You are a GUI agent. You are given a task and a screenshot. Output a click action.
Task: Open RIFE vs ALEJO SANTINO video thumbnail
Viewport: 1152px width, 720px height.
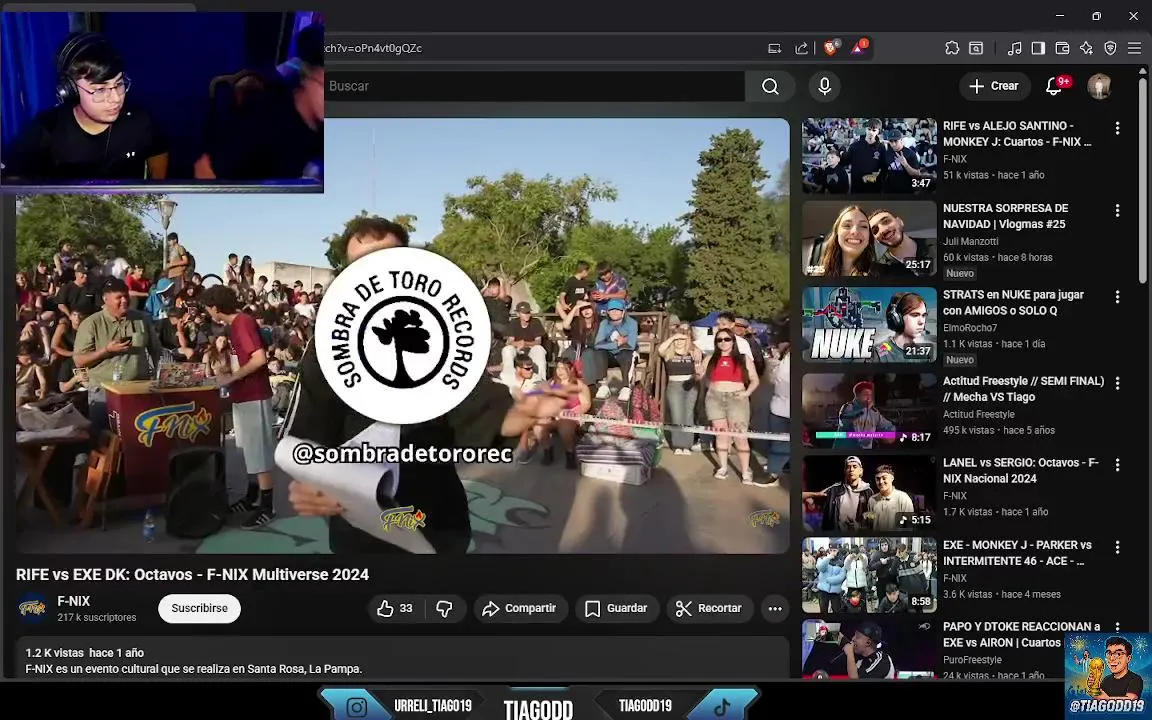[869, 156]
